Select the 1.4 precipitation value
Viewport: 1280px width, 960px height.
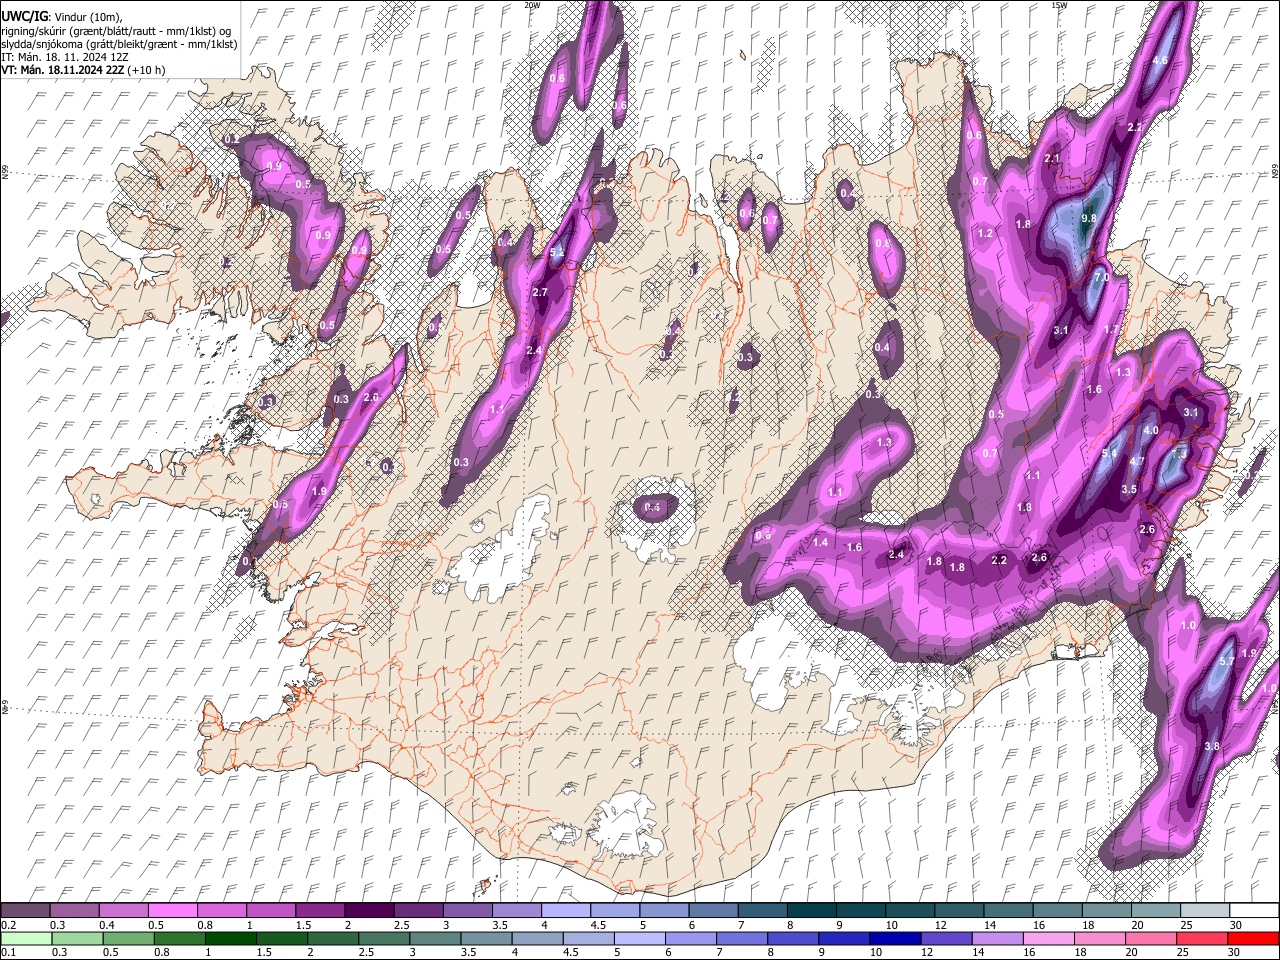821,542
